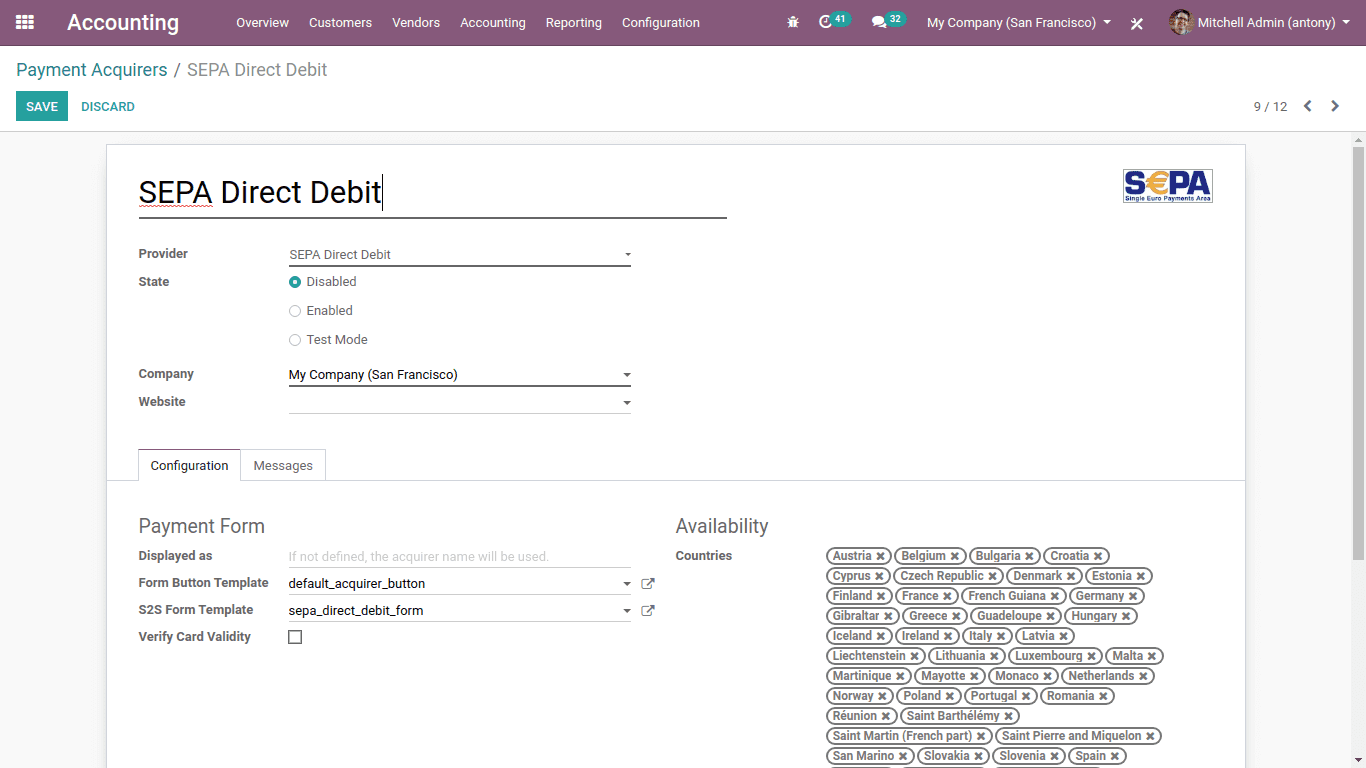Go to next record arrow

[x=1335, y=106]
